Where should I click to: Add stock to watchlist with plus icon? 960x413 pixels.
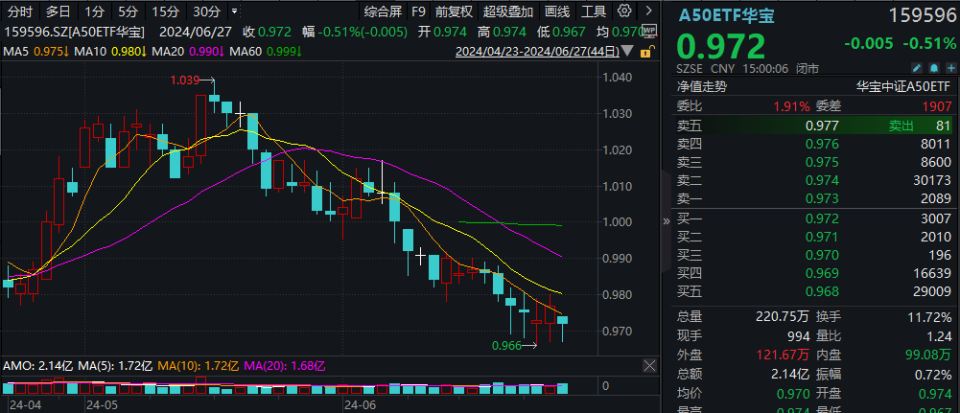click(x=950, y=68)
